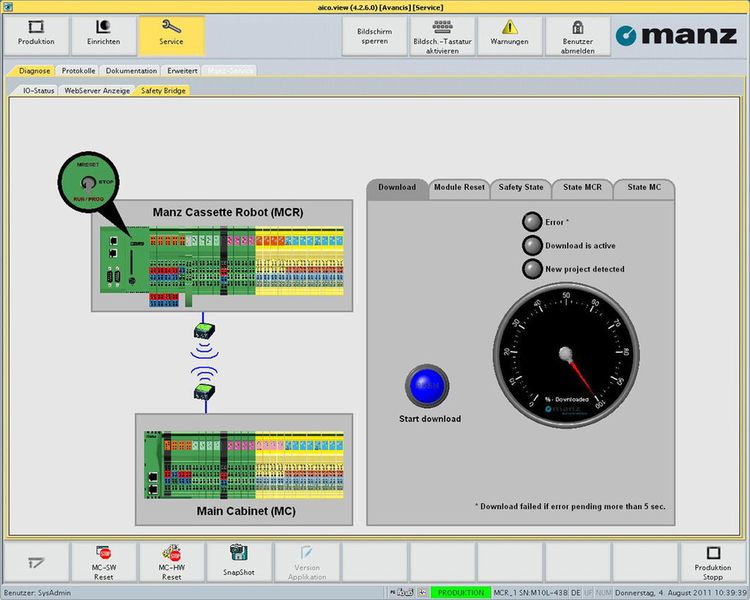This screenshot has width=750, height=600.
Task: Open the Erweitert tab
Action: (182, 71)
